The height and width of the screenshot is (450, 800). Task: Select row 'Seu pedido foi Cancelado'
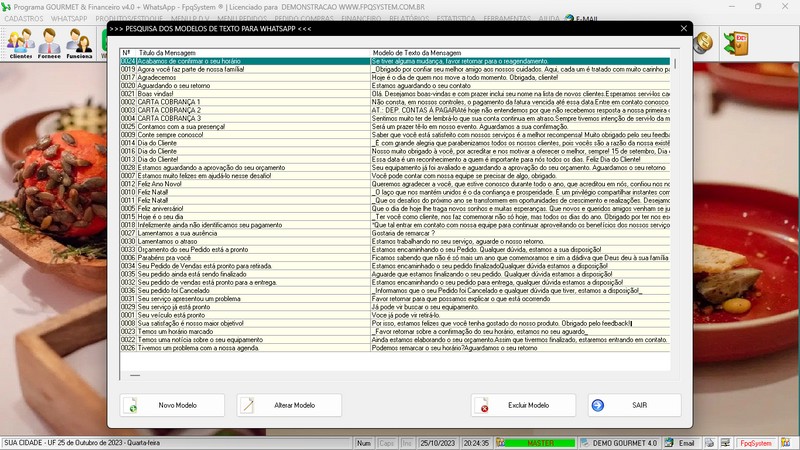pyautogui.click(x=395, y=290)
